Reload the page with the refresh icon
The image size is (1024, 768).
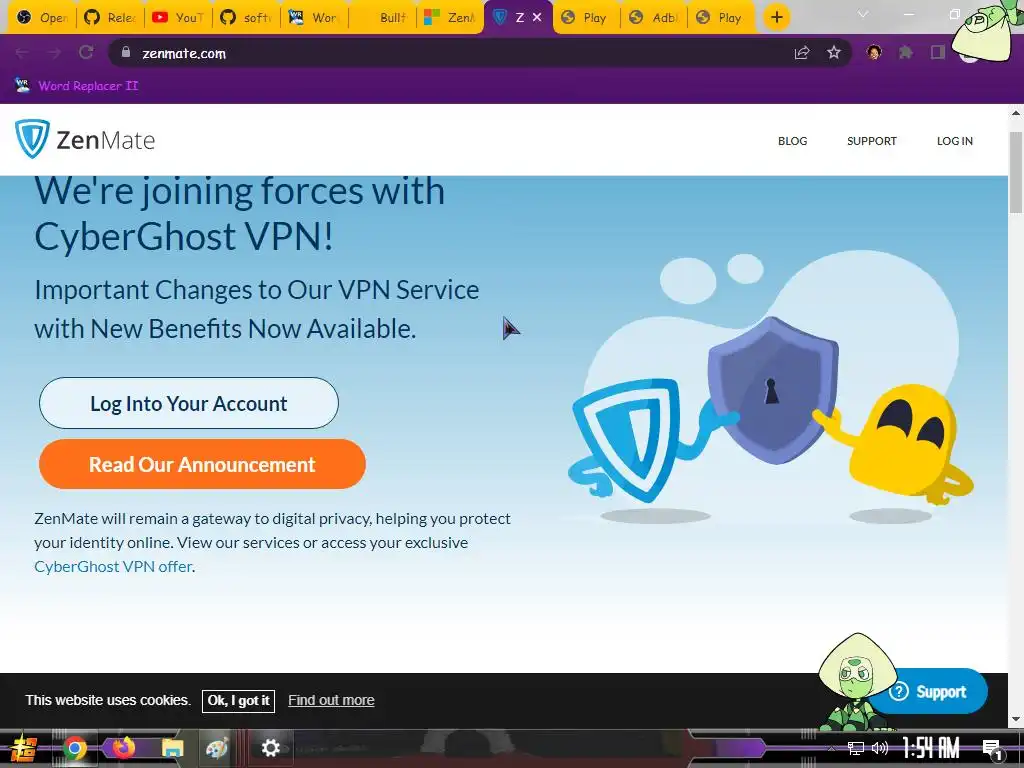tap(86, 53)
